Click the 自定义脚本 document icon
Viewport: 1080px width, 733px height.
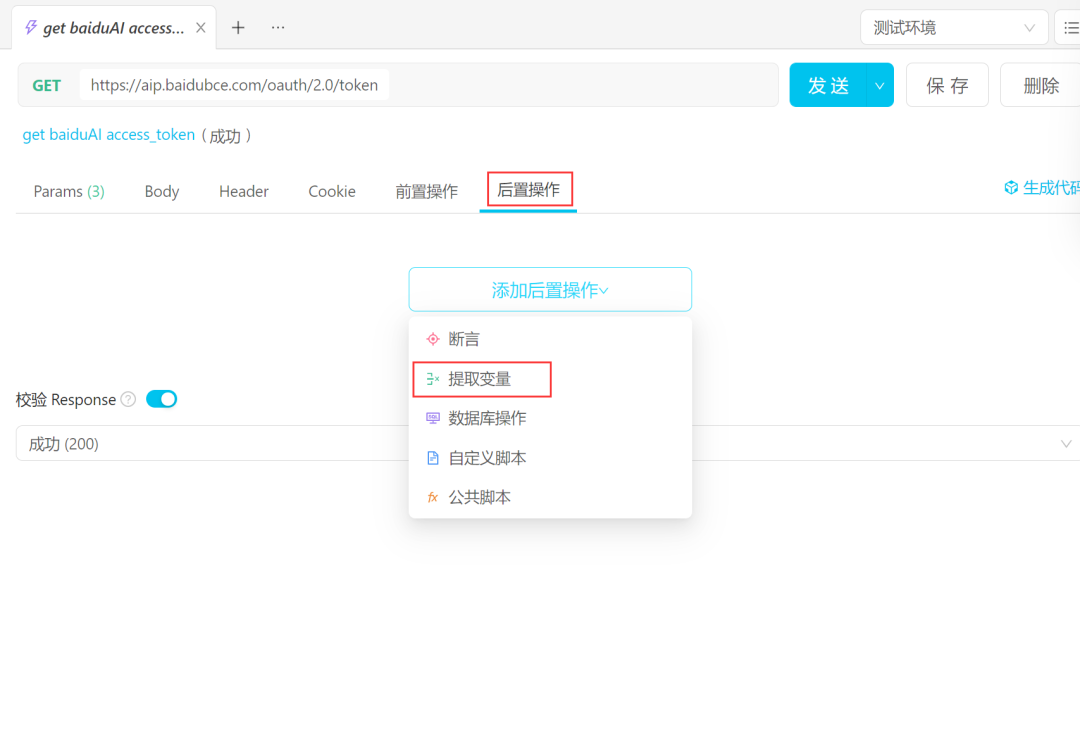point(433,458)
